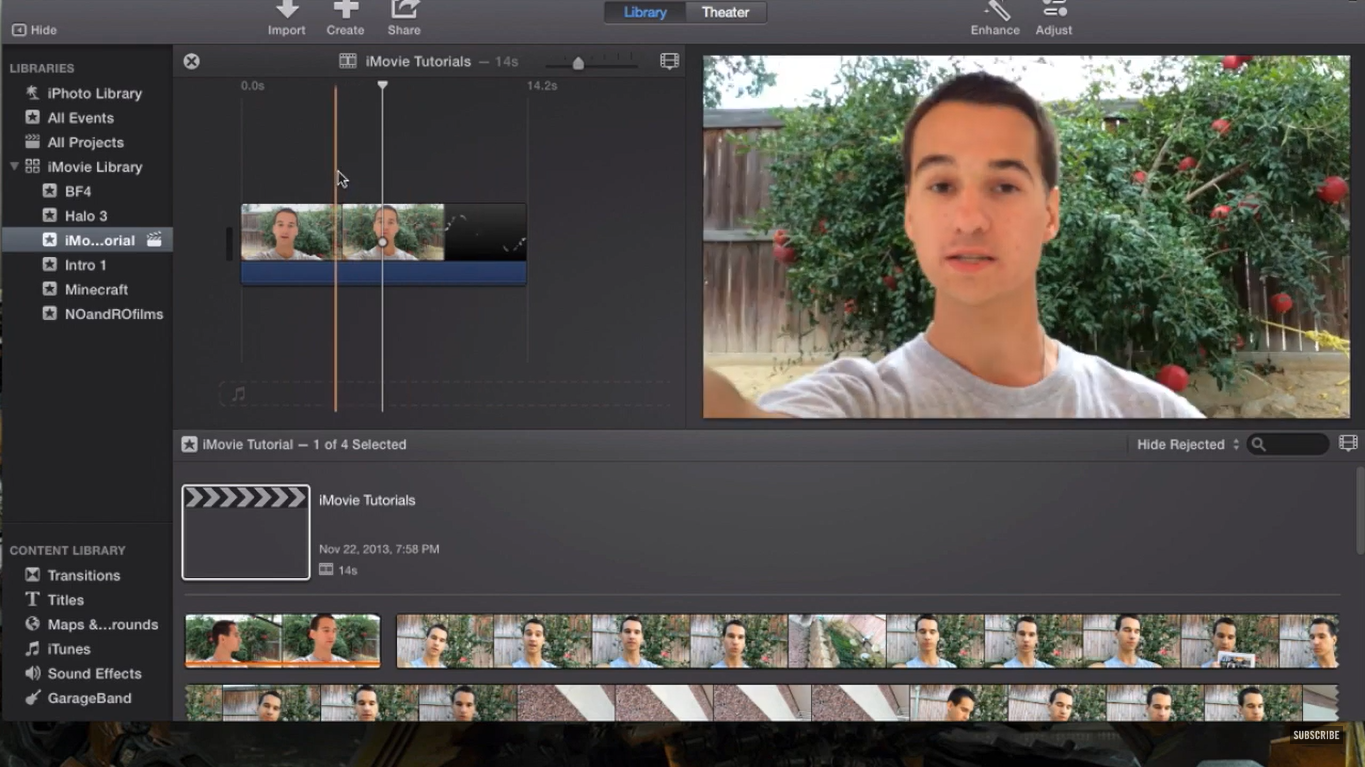Screen dimensions: 1365x767
Task: Select the Minecraft library item
Action: 96,289
